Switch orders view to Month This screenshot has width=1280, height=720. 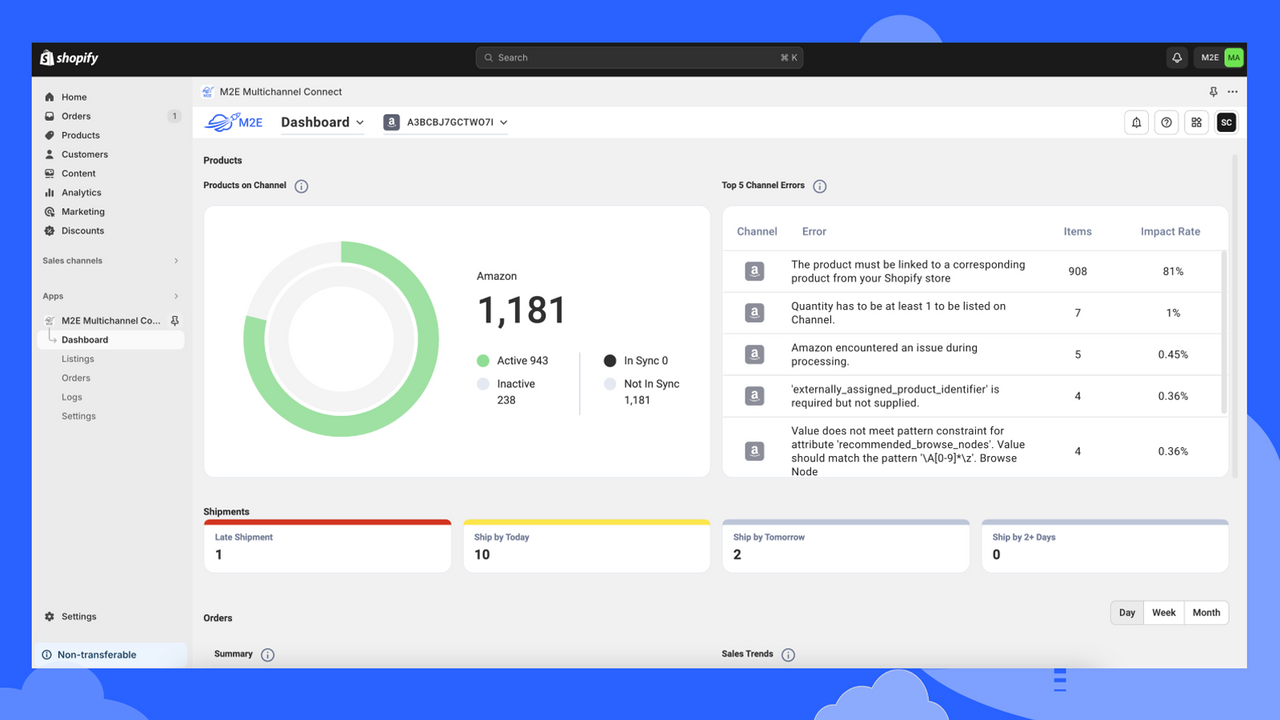1206,613
